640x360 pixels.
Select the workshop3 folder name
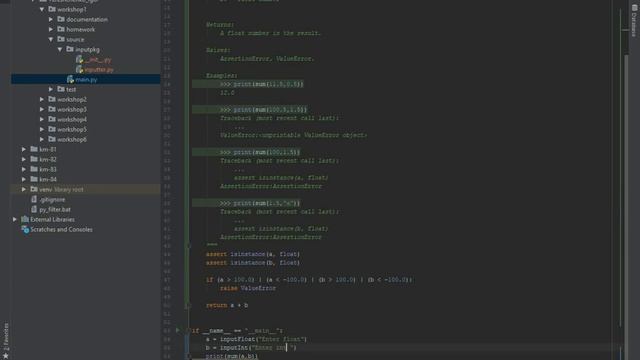[x=72, y=109]
